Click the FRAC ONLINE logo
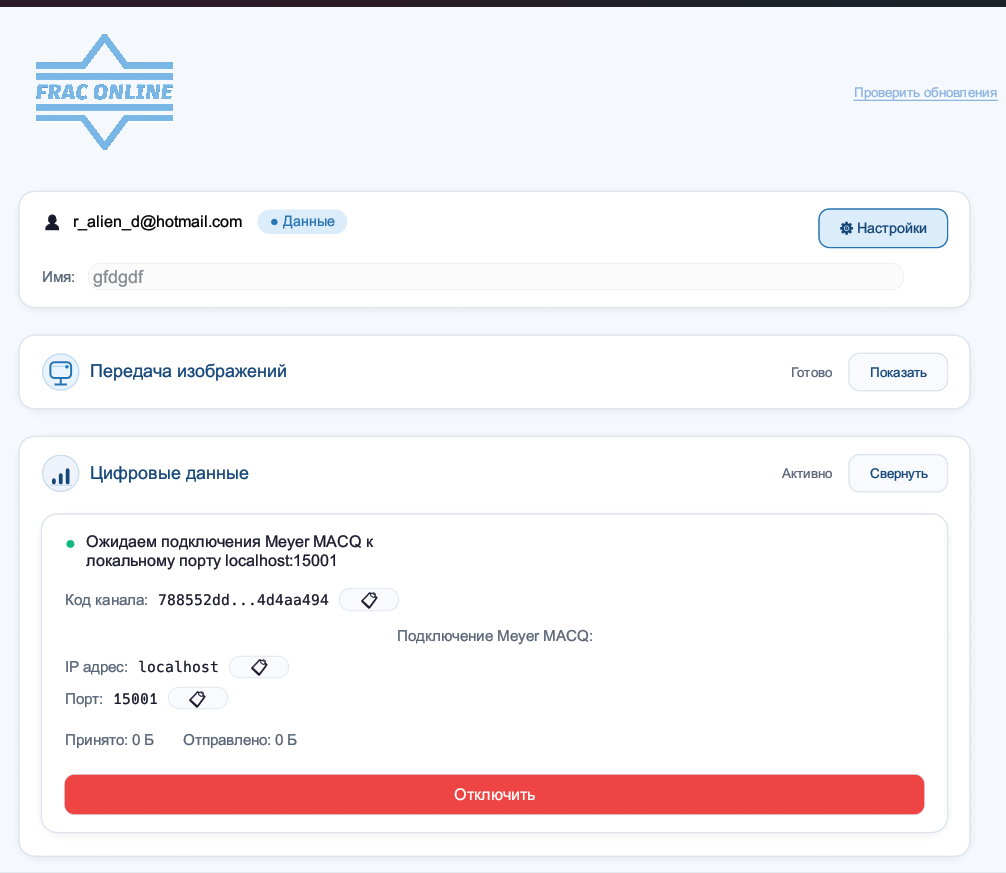The width and height of the screenshot is (1006, 873). point(105,92)
